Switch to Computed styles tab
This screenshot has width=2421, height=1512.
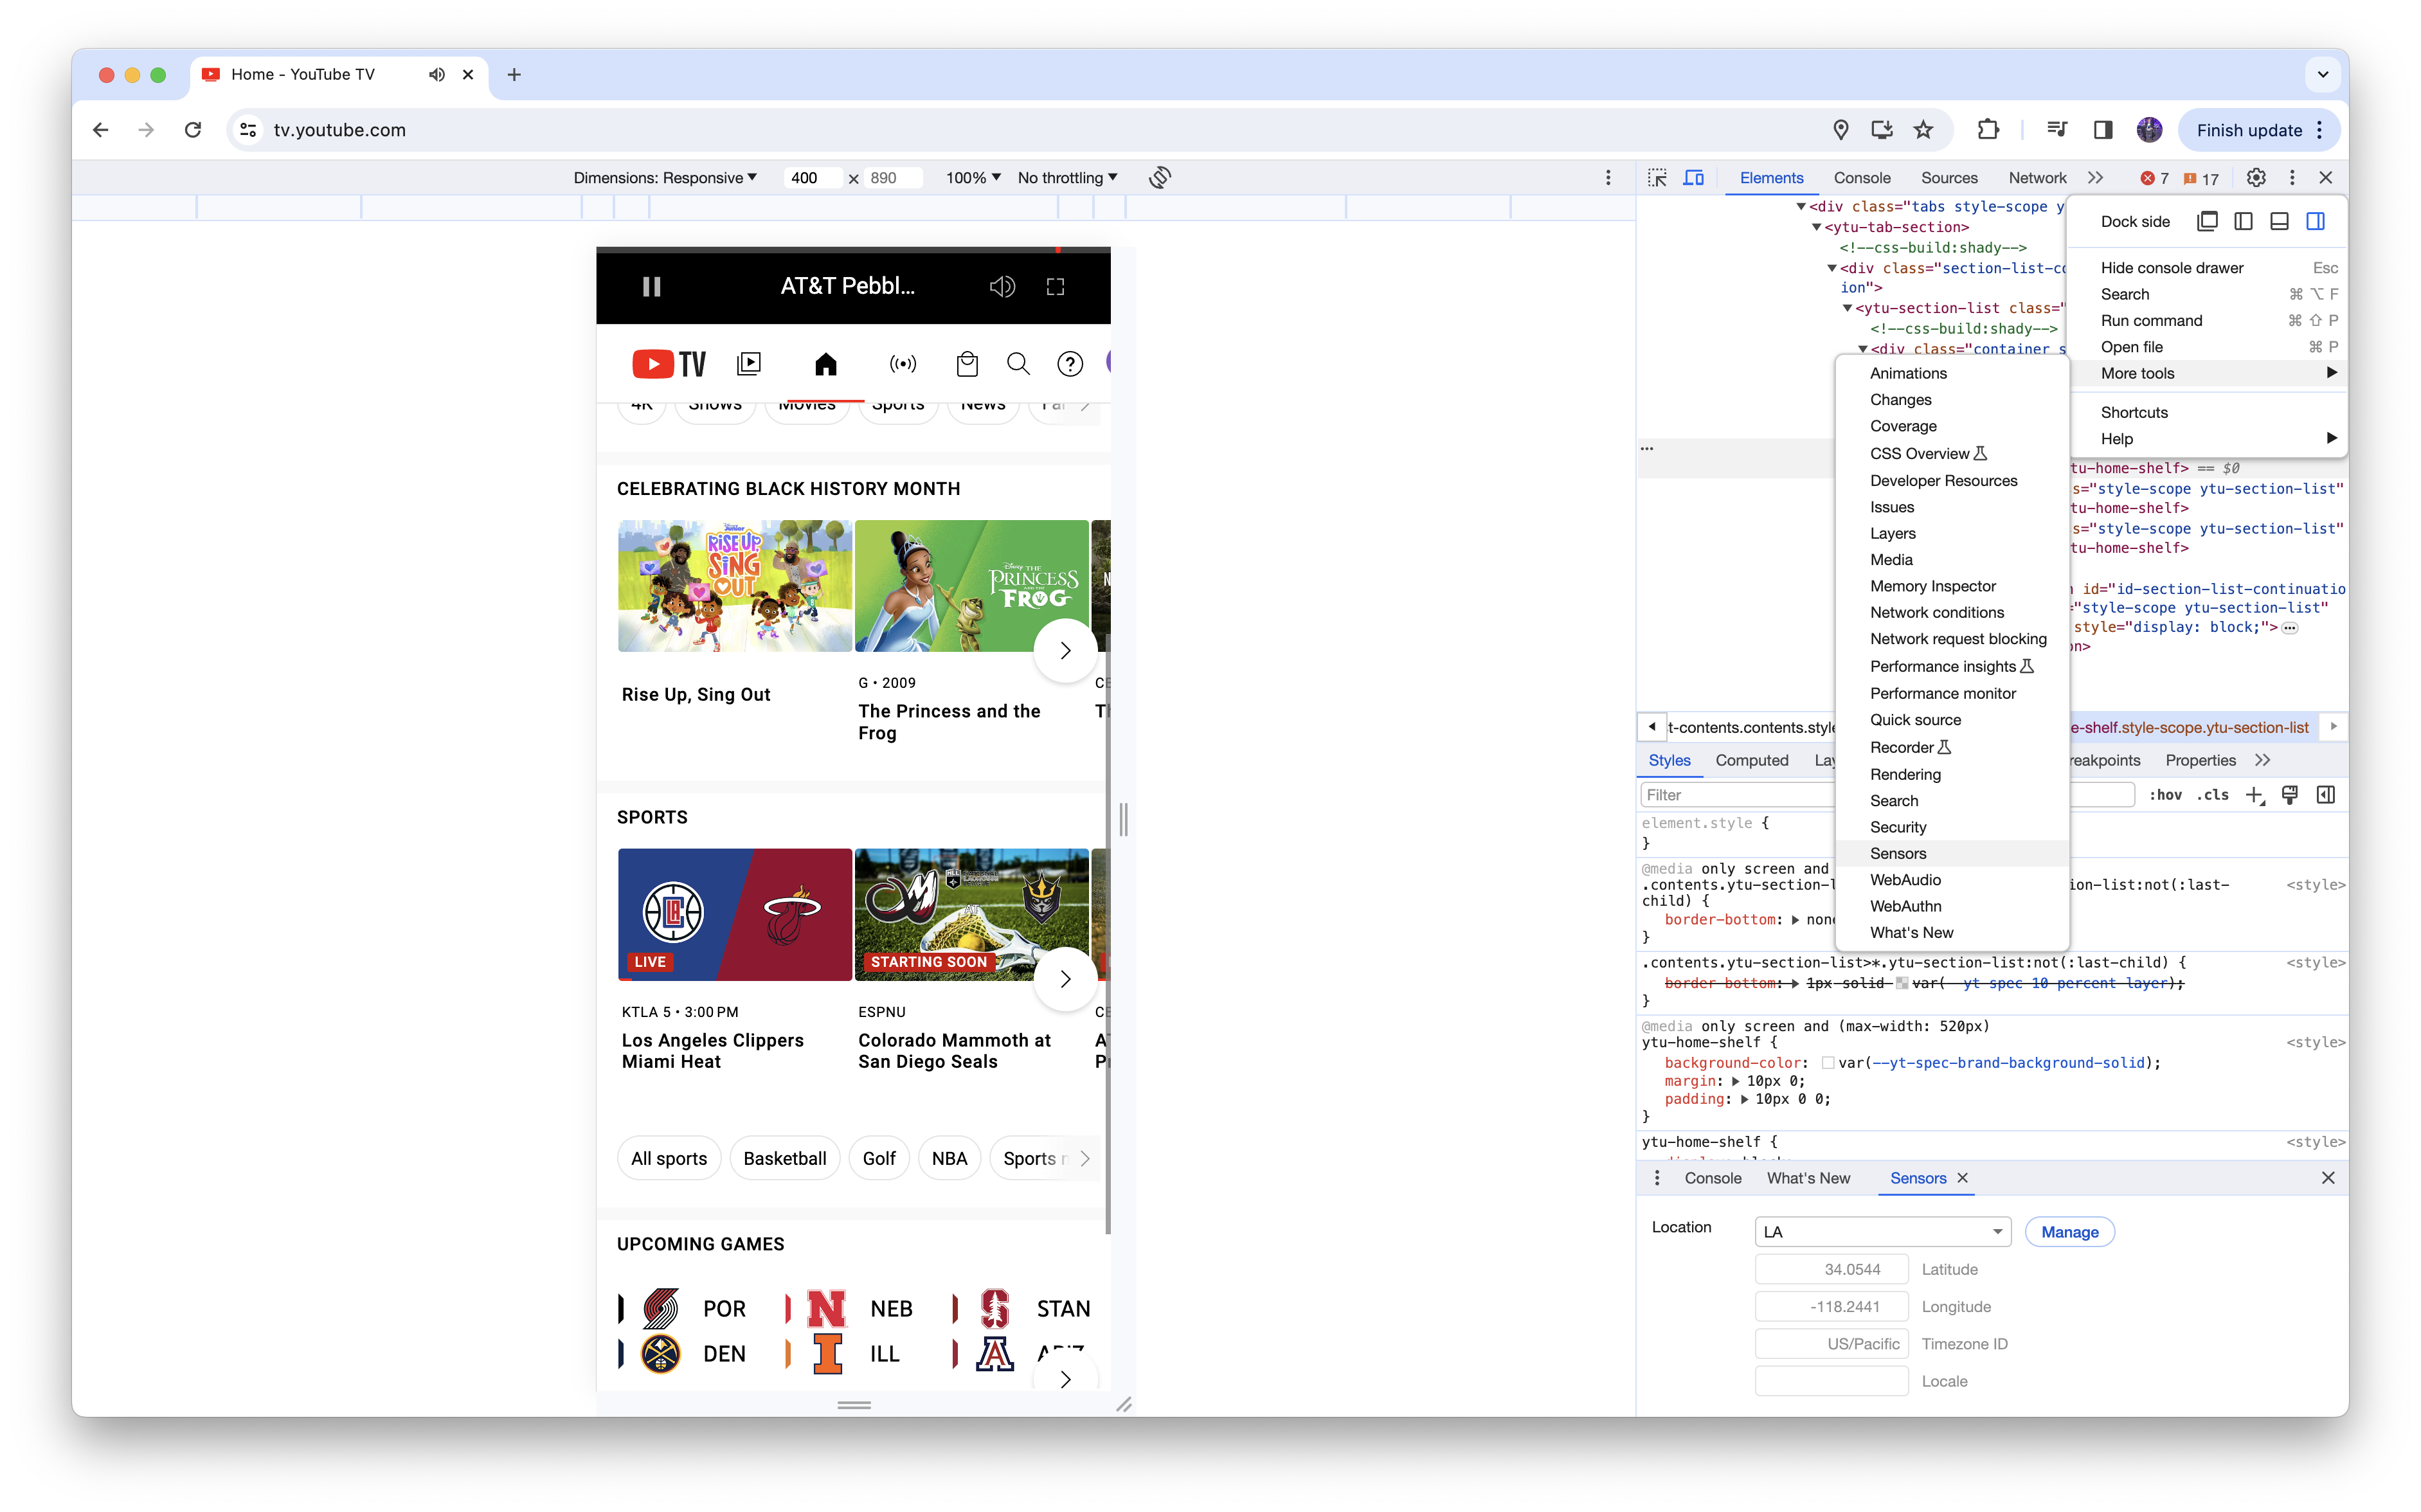[x=1751, y=761]
